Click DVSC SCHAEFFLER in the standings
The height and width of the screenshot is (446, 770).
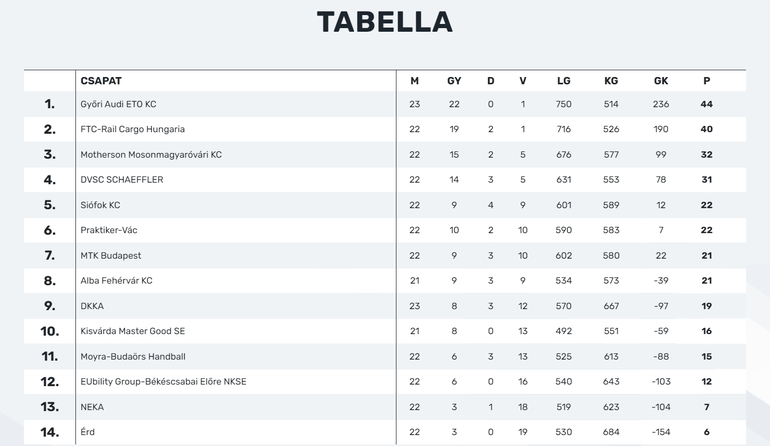(x=122, y=180)
